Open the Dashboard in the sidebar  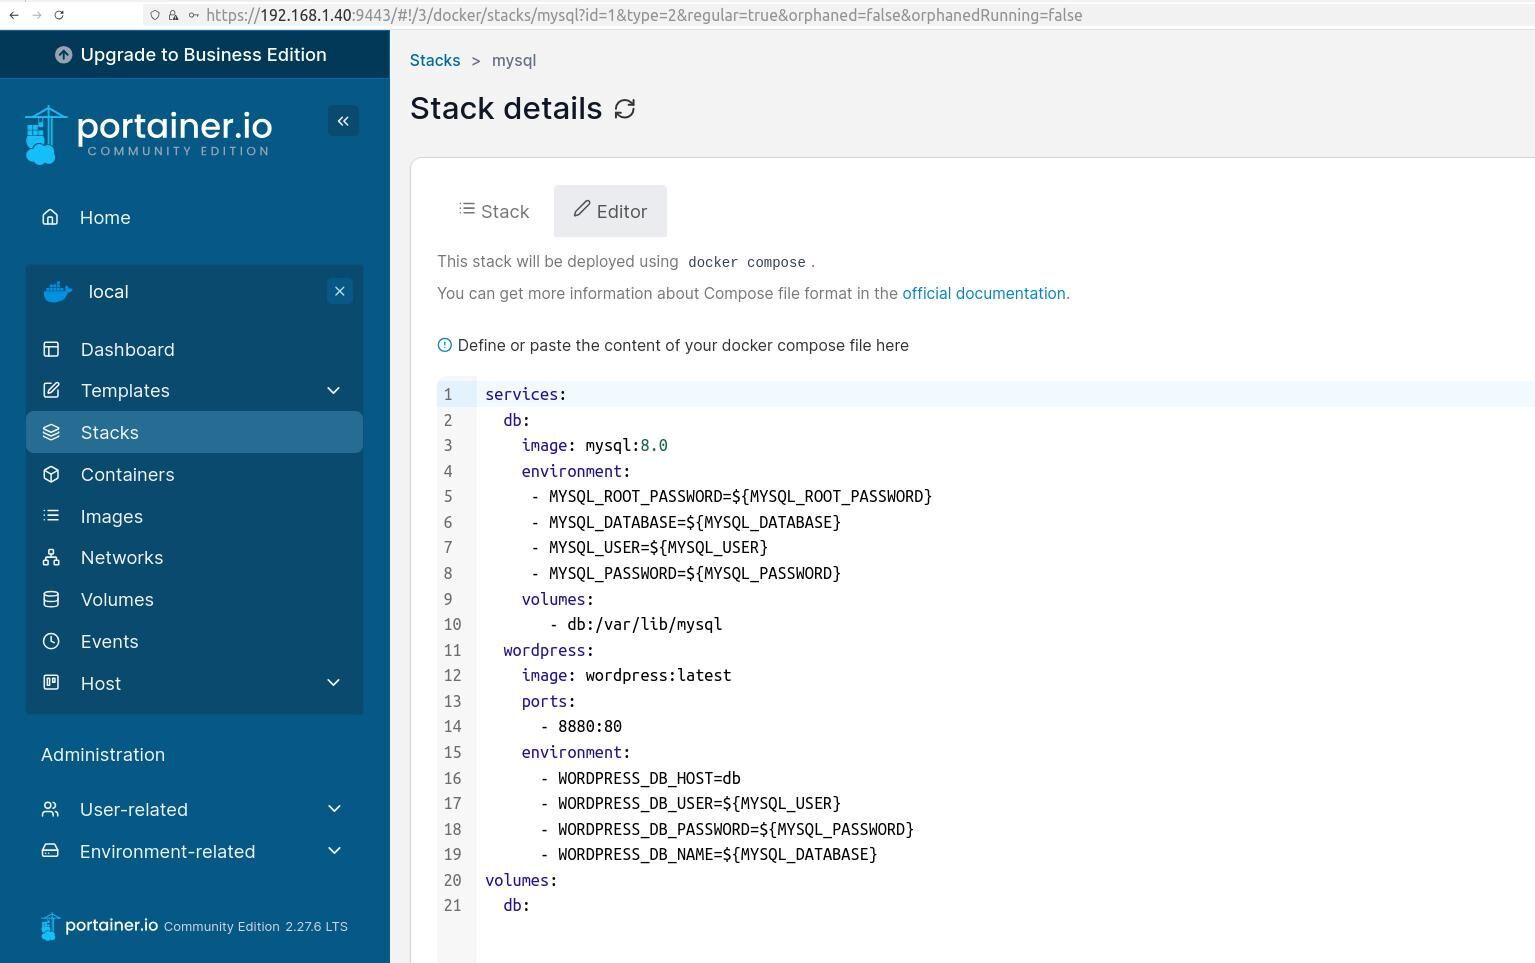click(127, 349)
